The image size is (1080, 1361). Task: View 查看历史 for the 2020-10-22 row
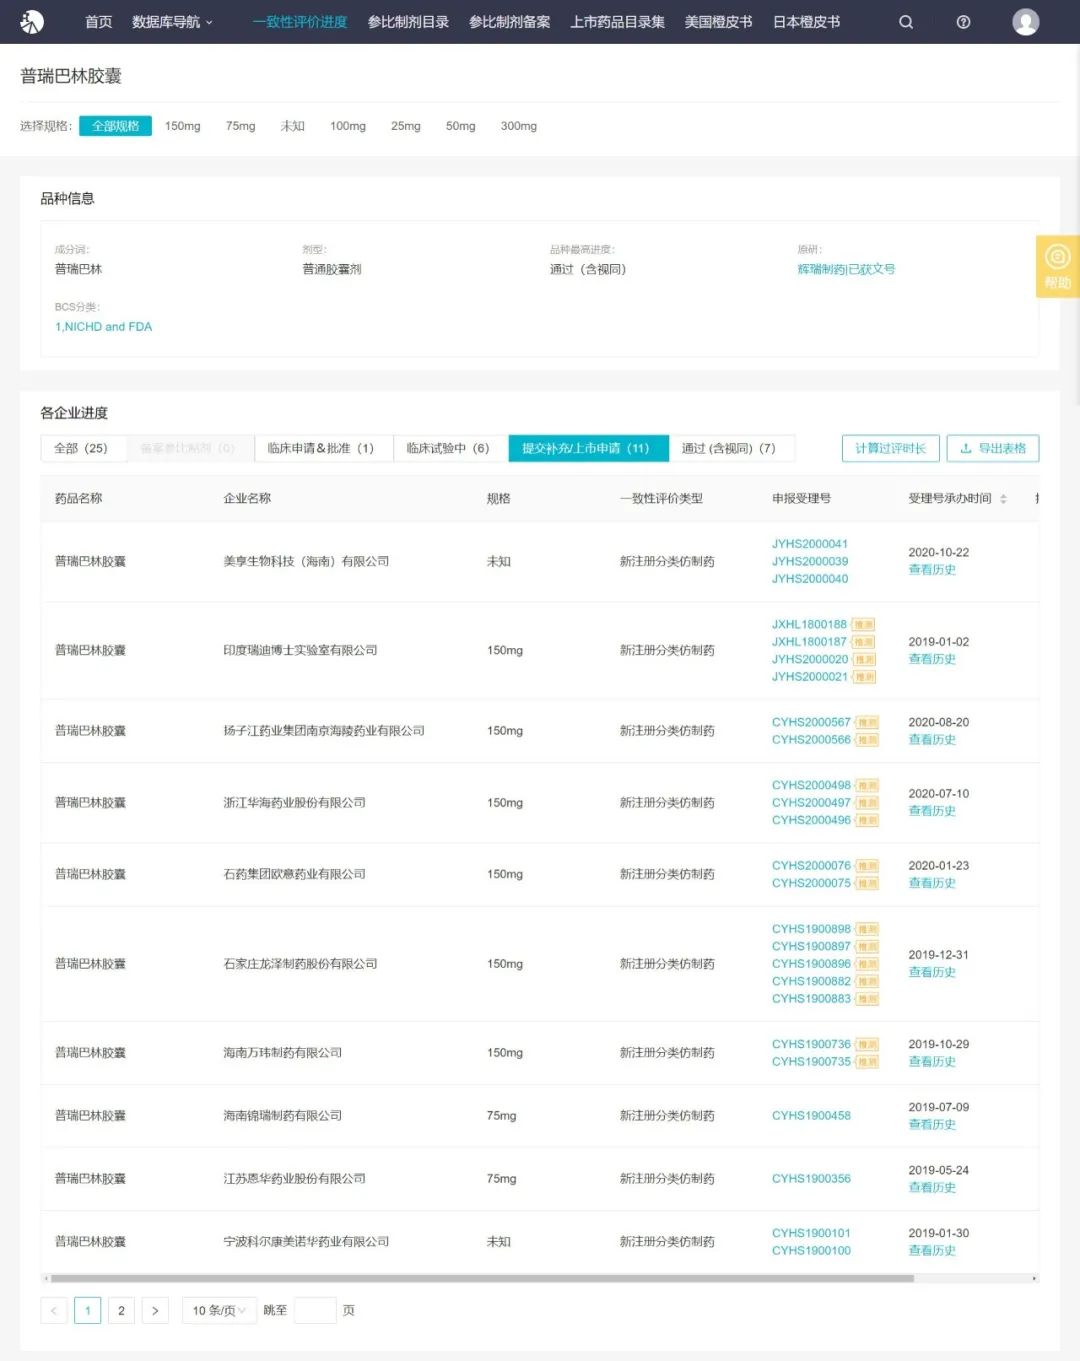point(932,570)
